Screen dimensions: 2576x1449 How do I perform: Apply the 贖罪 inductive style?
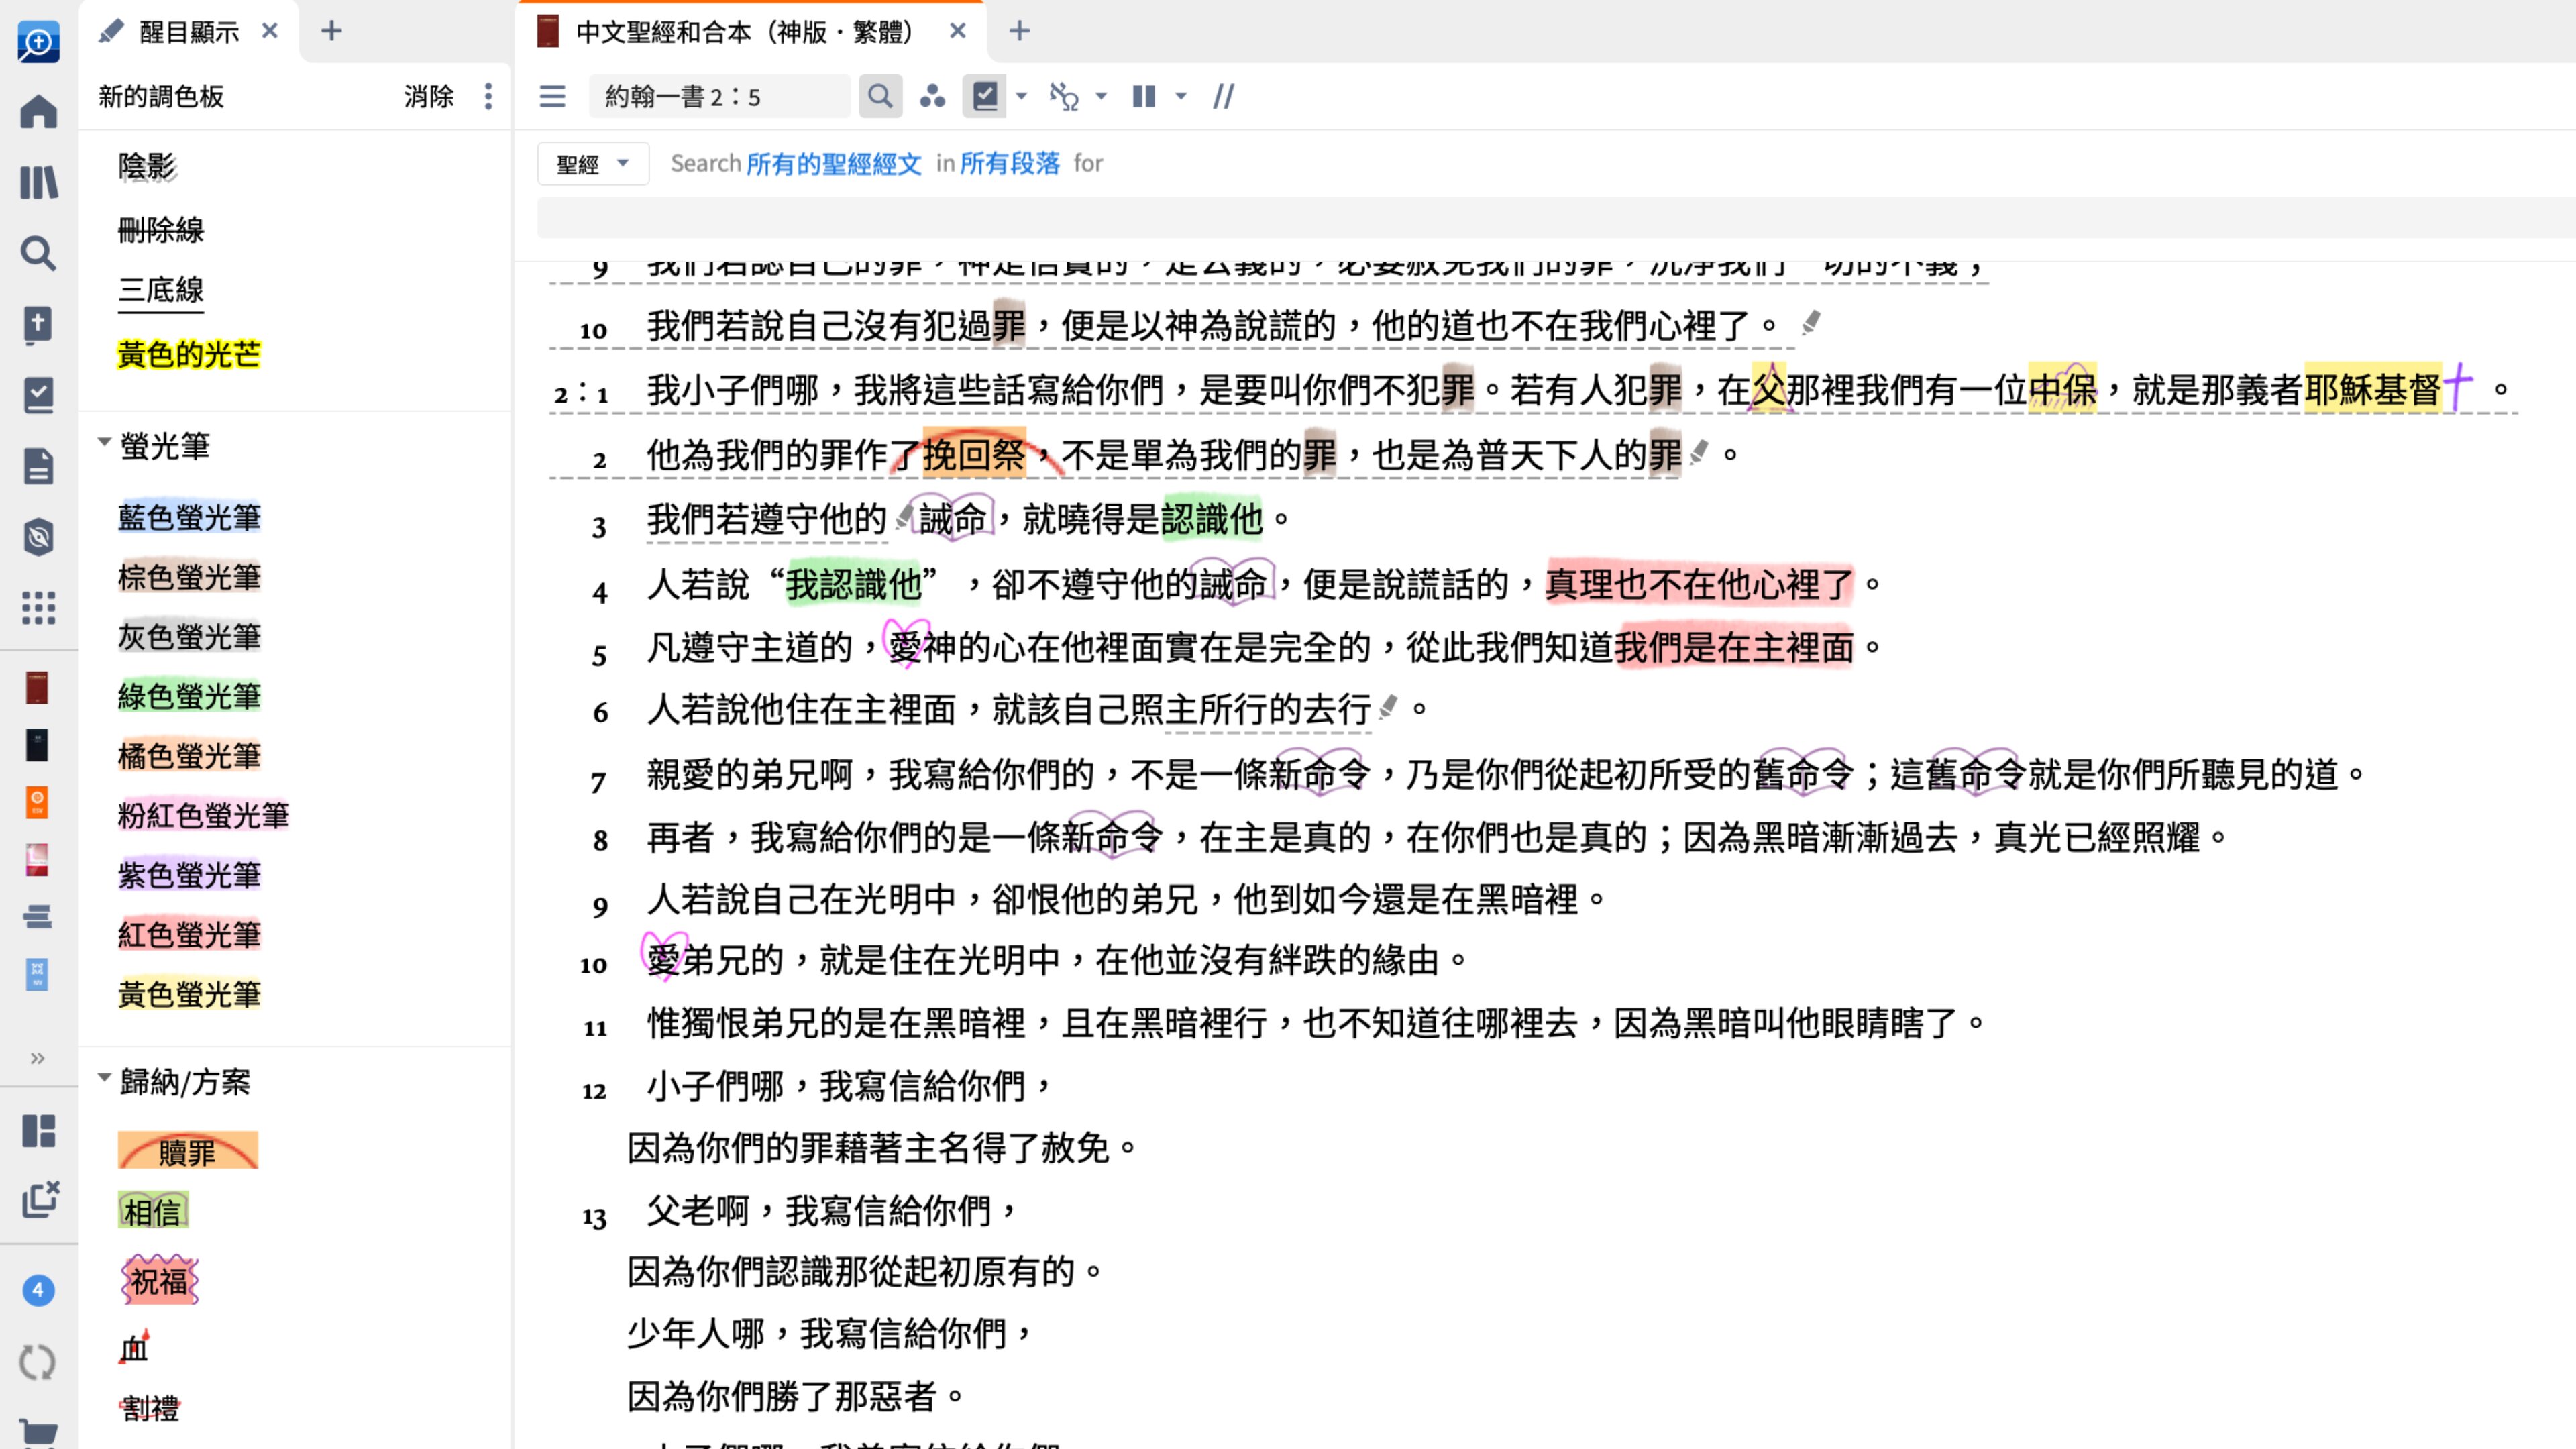pyautogui.click(x=187, y=1151)
